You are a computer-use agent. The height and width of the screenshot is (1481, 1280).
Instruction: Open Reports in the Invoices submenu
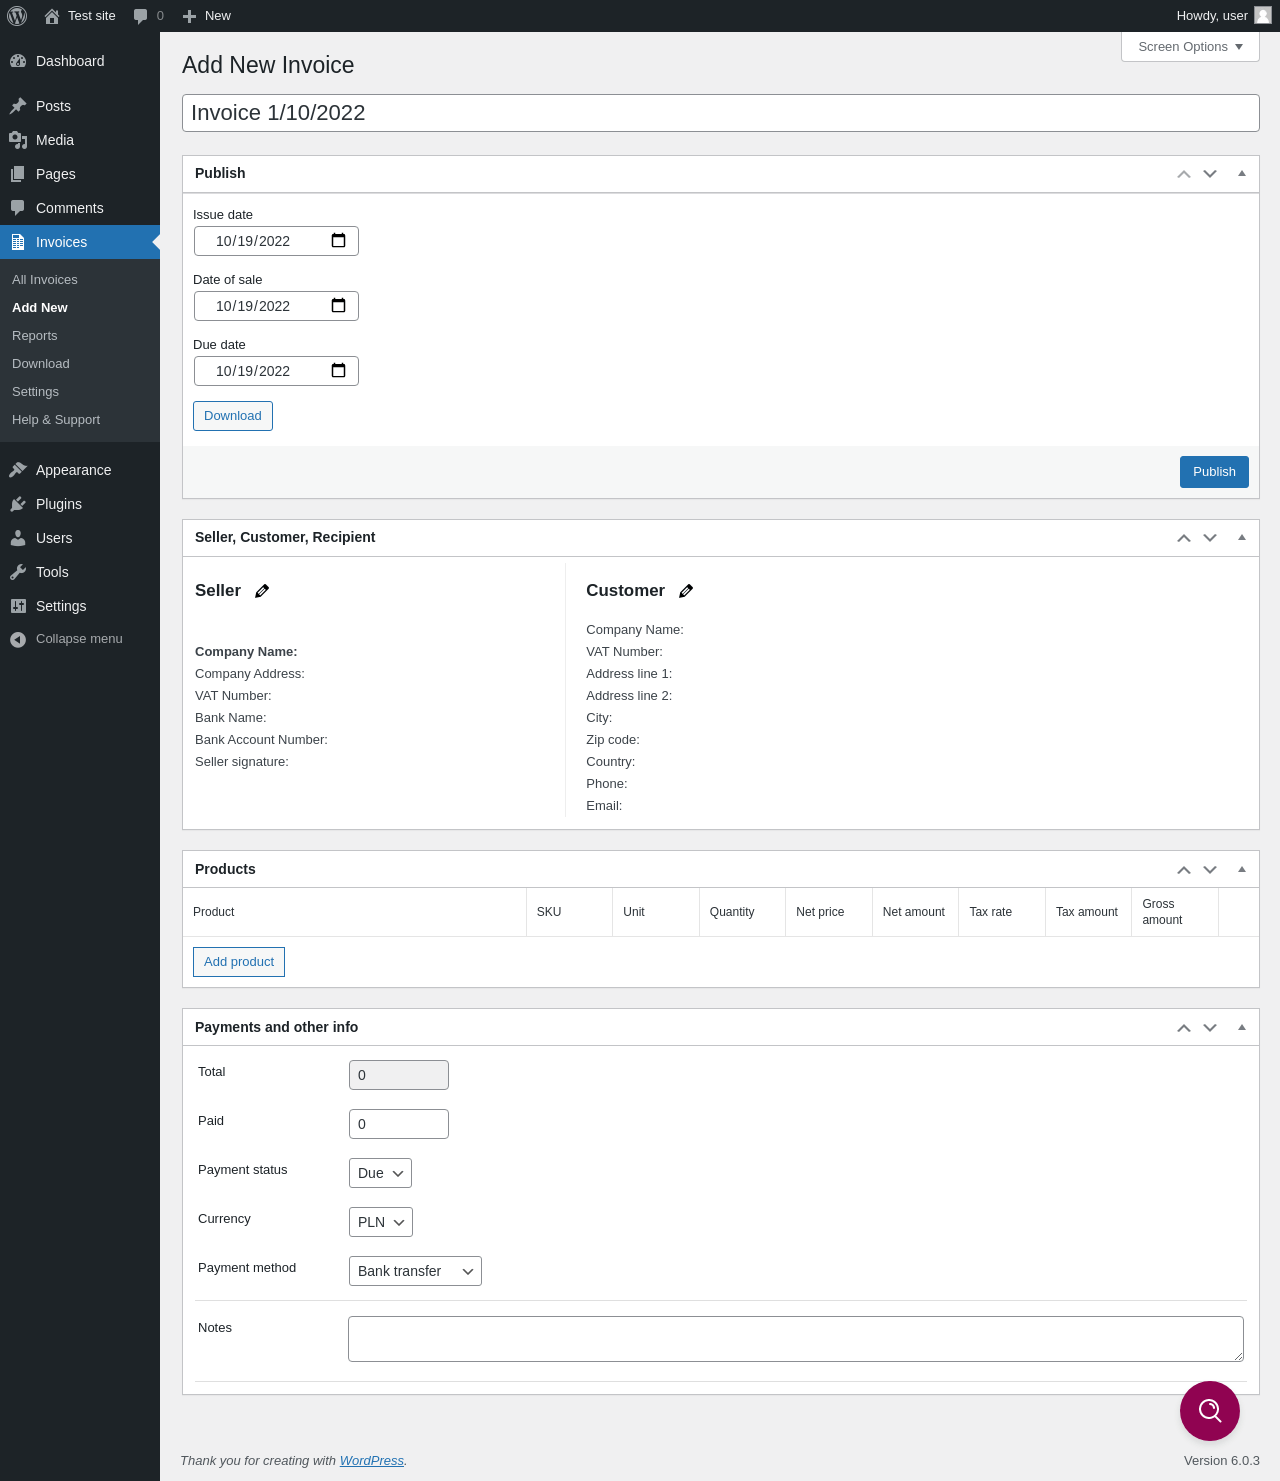point(35,336)
